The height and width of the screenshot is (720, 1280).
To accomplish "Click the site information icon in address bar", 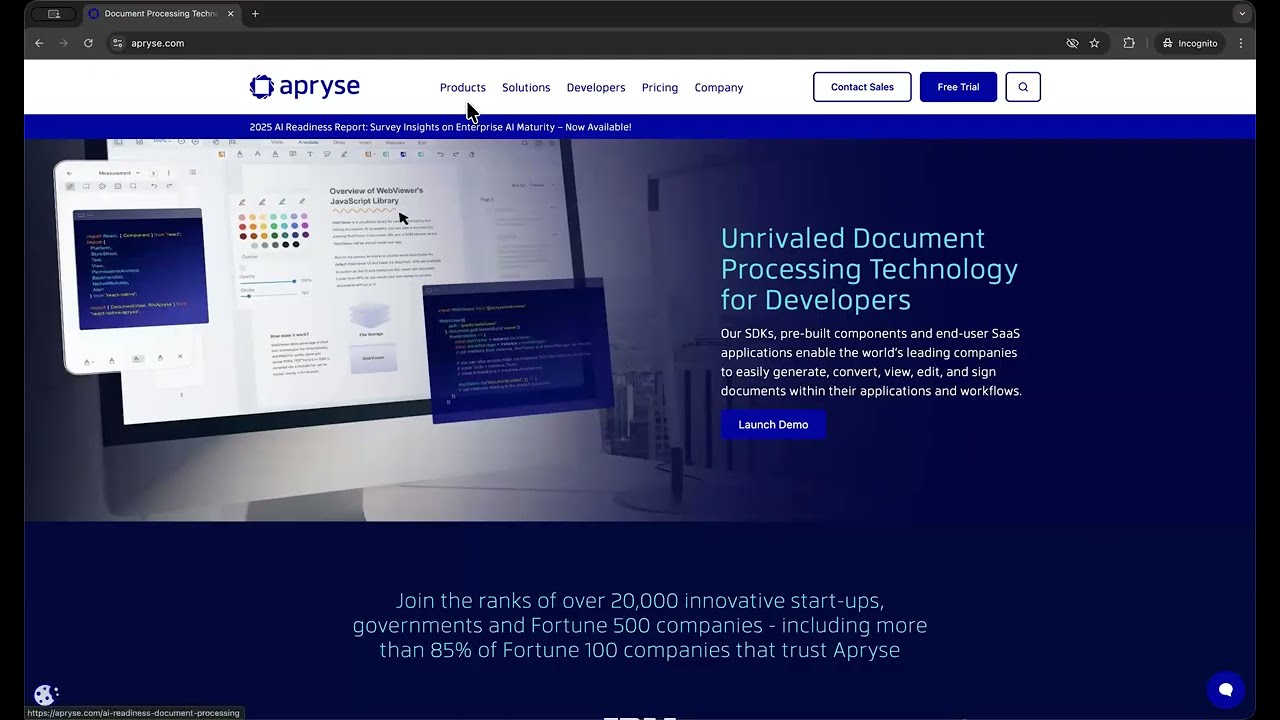I will (117, 43).
